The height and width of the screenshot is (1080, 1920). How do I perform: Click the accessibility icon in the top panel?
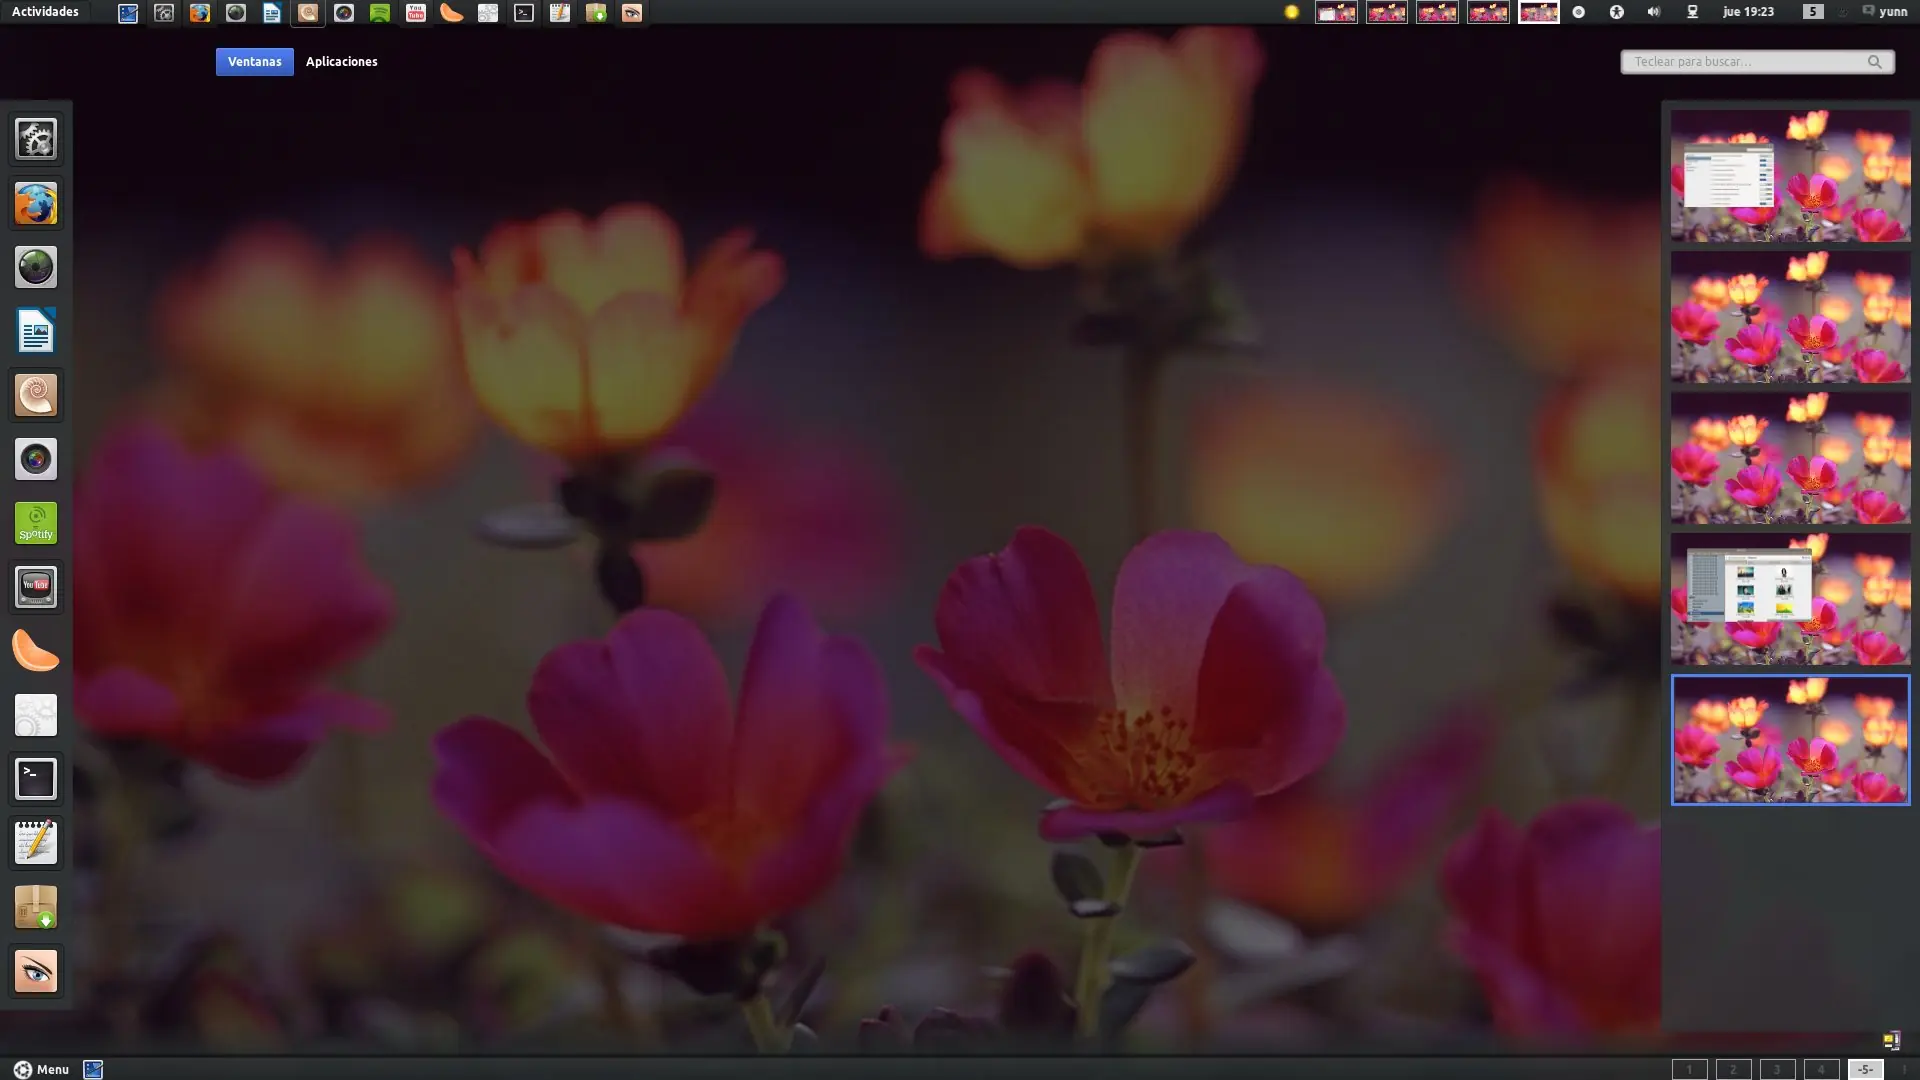coord(1615,12)
